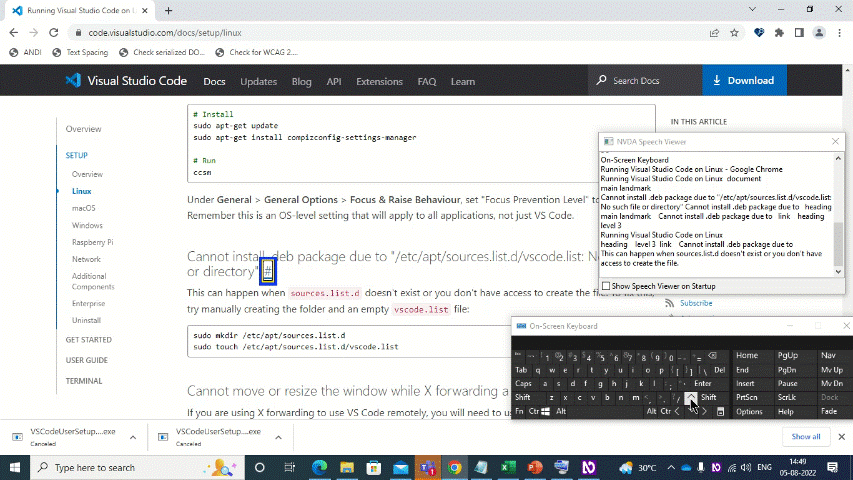Click the RSS Subscribe feed icon
Viewport: 853px width, 480px height.
[670, 303]
